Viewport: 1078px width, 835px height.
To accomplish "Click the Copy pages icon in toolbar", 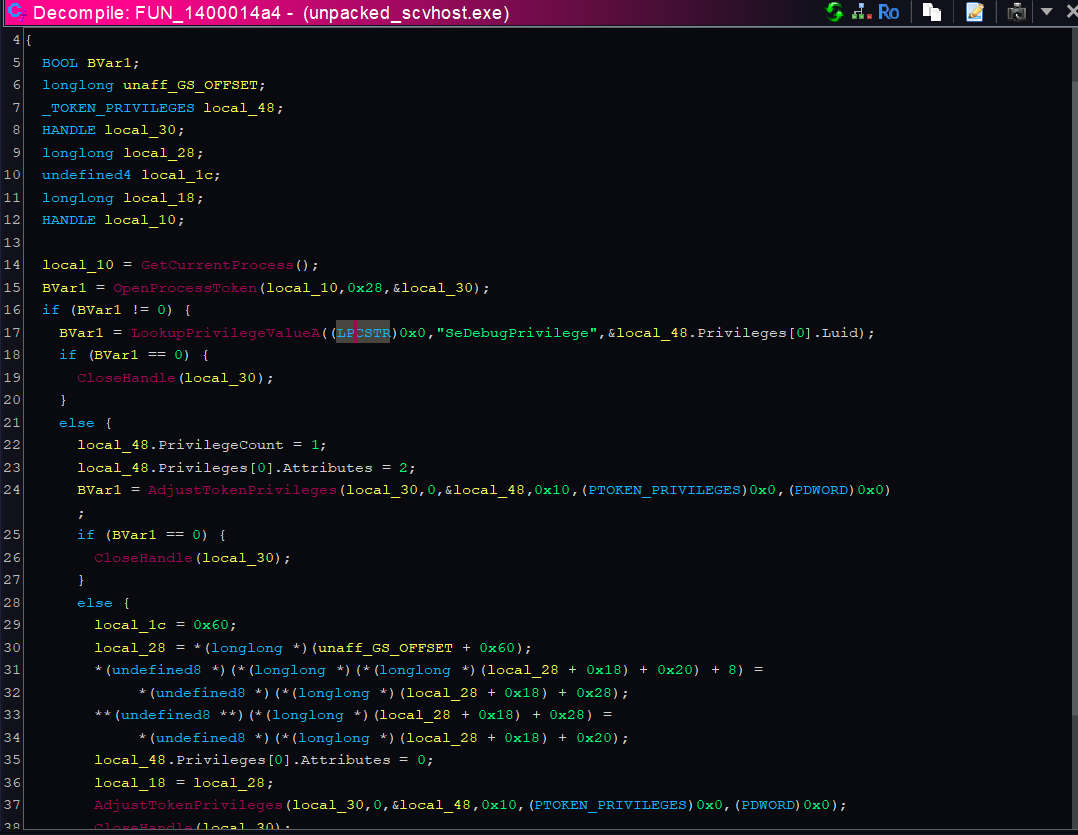I will coord(932,12).
